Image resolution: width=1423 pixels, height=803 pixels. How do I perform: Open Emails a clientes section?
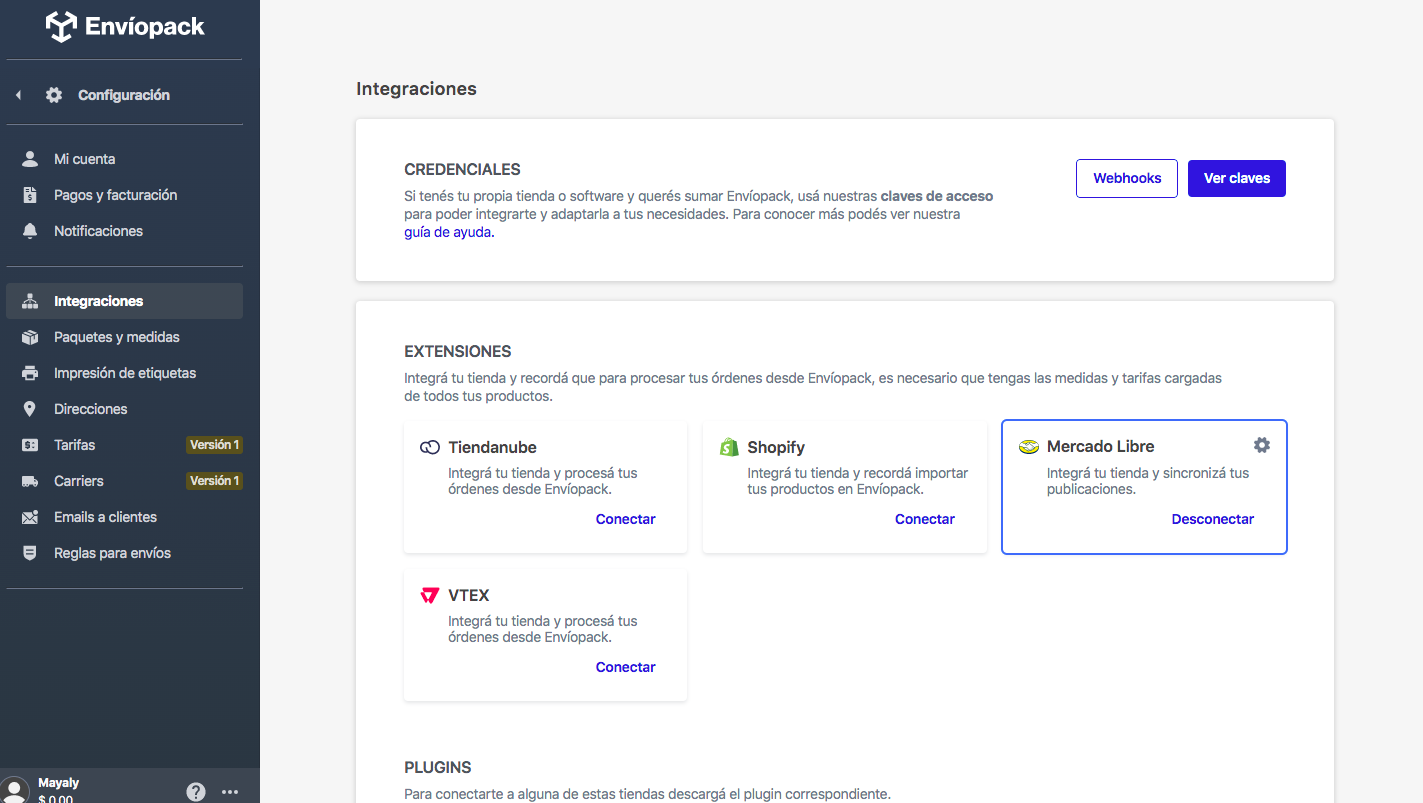(125, 517)
